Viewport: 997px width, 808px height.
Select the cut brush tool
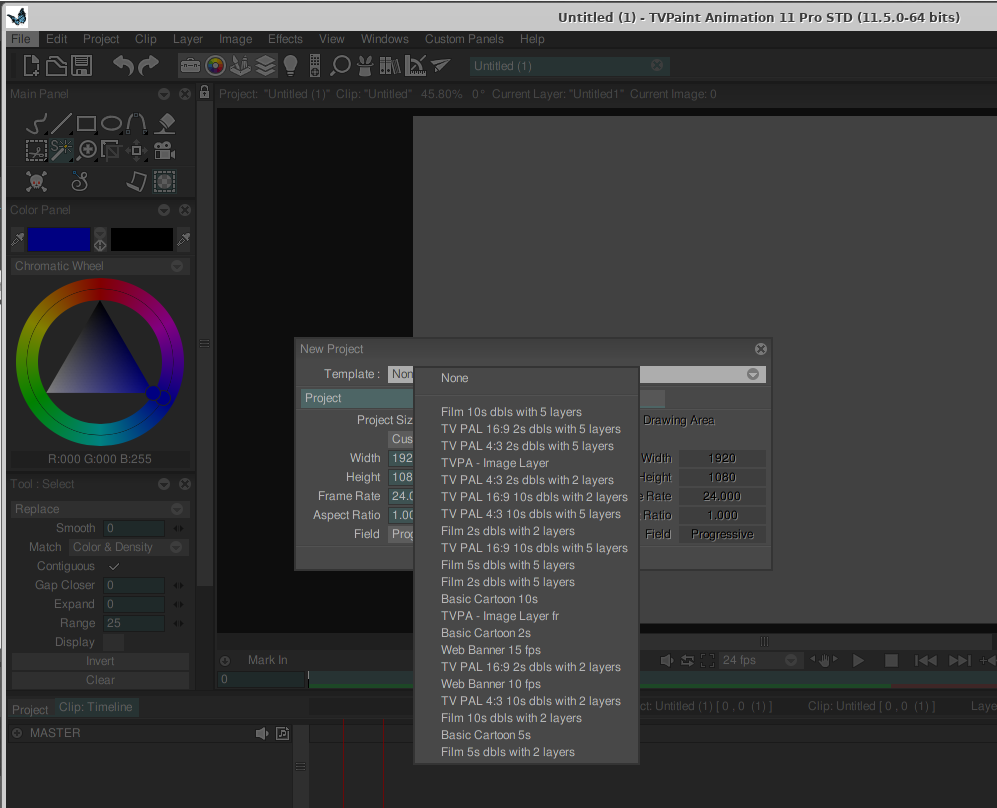tap(36, 151)
